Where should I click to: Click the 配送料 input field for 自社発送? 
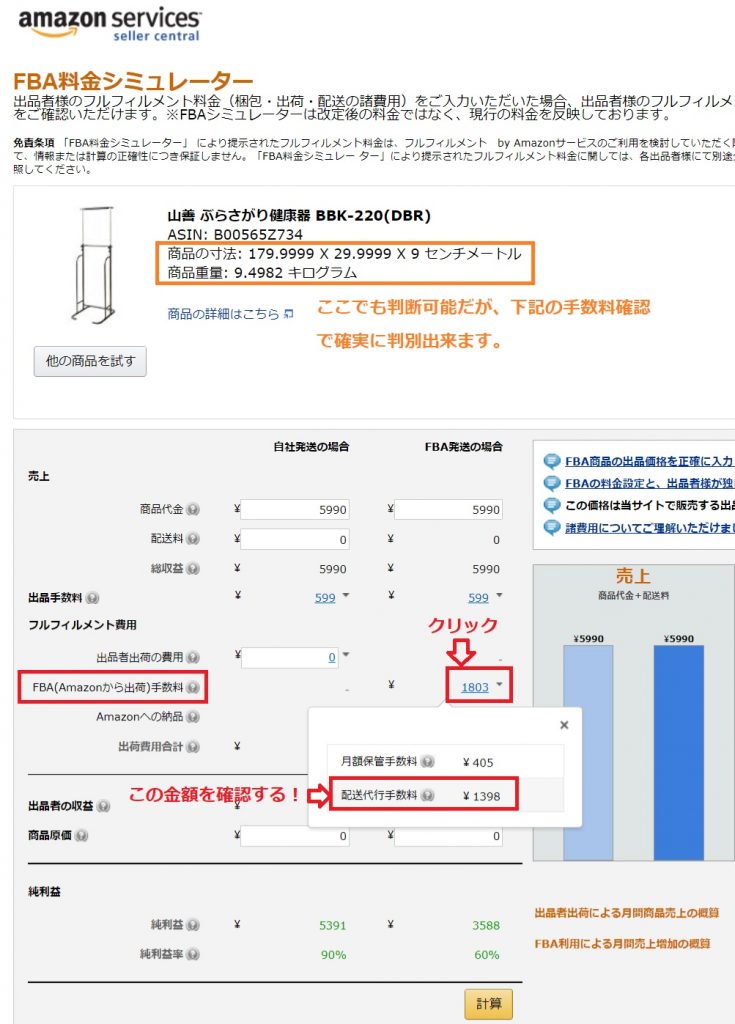pyautogui.click(x=295, y=539)
